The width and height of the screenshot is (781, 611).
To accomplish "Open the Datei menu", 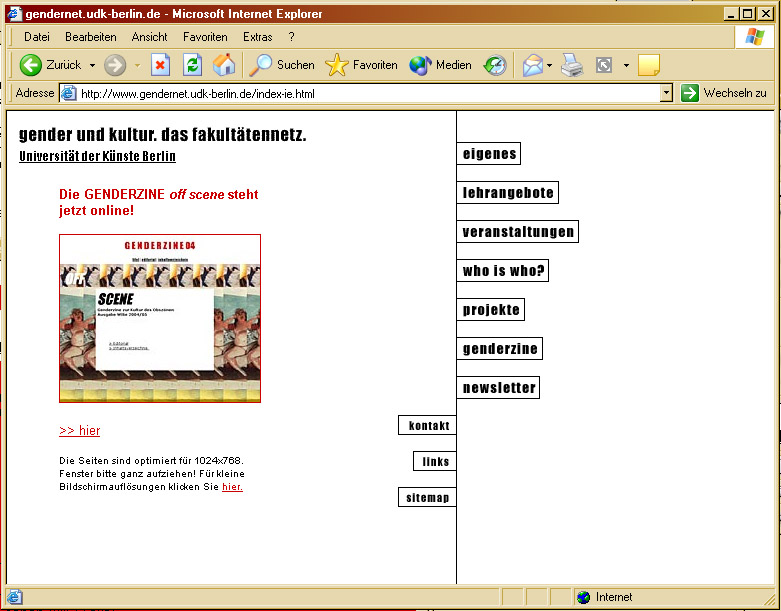I will pyautogui.click(x=37, y=37).
